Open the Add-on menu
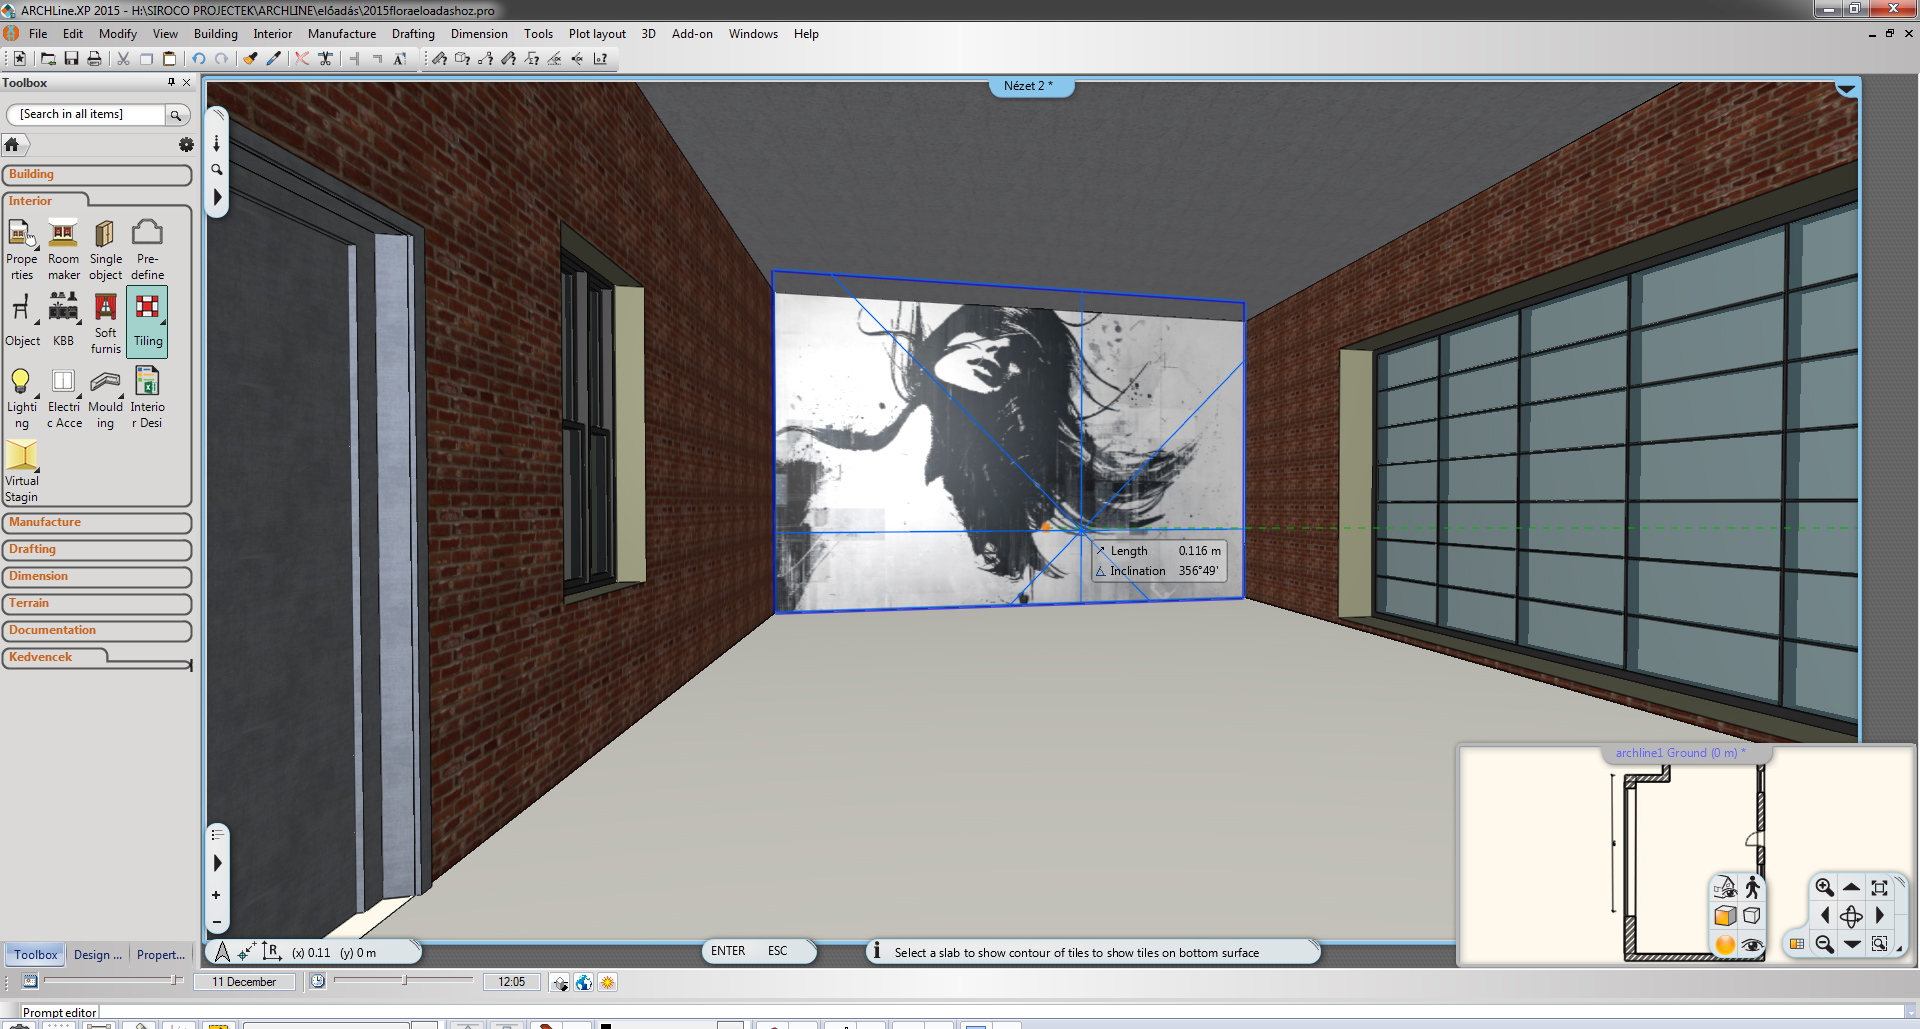This screenshot has width=1920, height=1029. [x=692, y=34]
